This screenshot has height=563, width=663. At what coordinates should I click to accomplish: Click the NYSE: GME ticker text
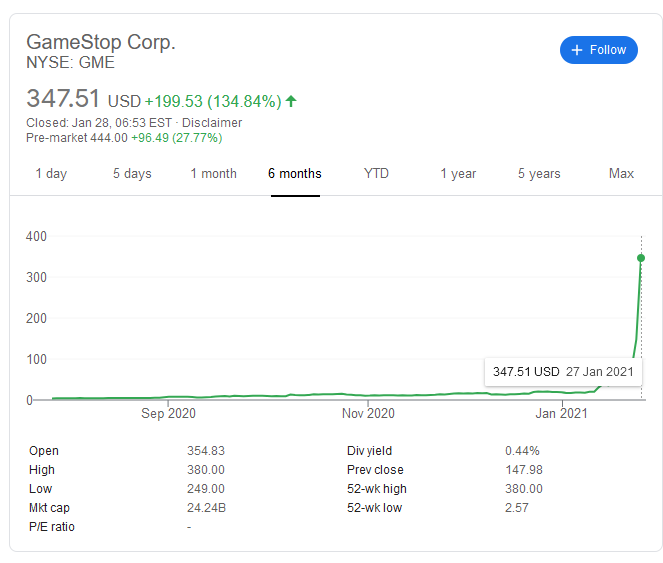[x=70, y=63]
